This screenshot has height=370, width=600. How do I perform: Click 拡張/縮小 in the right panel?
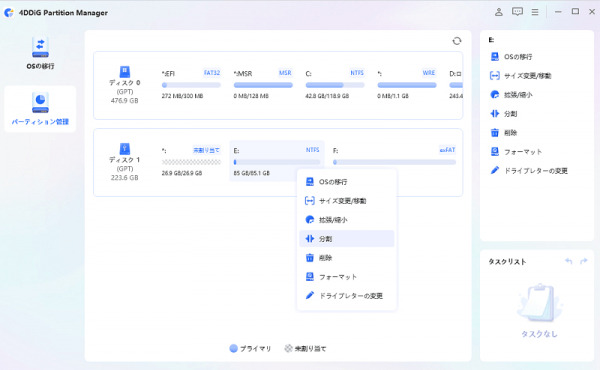(x=511, y=95)
